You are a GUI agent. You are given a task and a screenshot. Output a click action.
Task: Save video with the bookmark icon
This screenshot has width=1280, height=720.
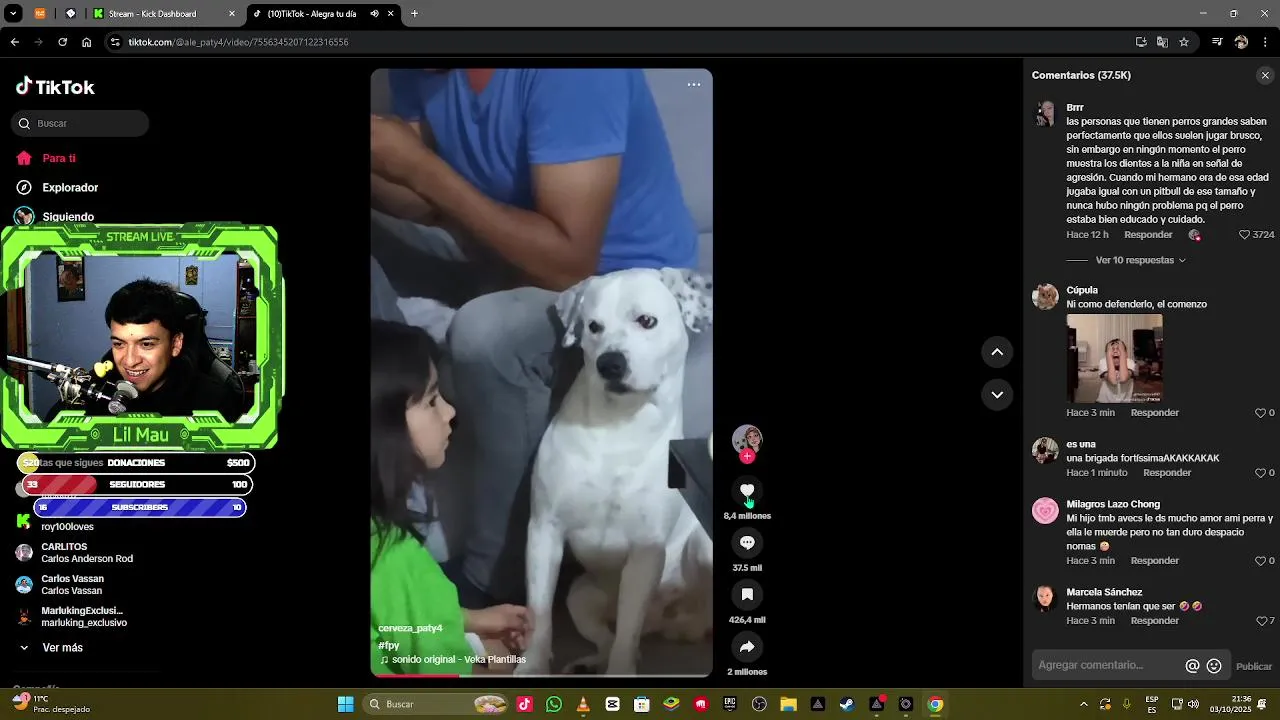[x=747, y=595]
